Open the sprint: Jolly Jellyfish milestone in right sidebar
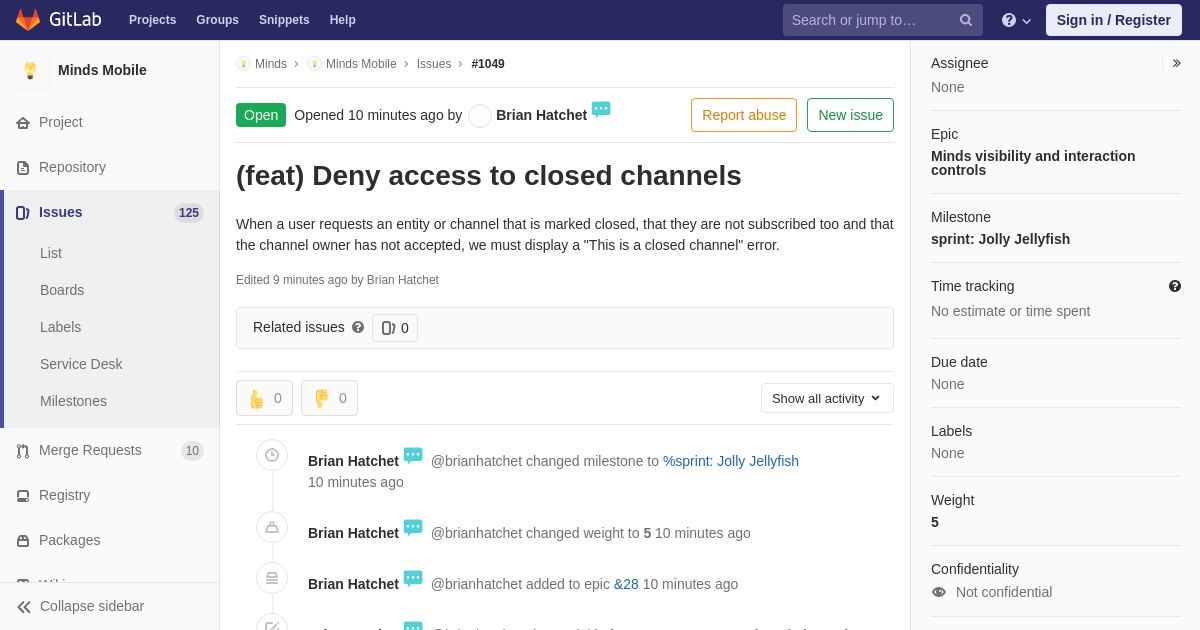The width and height of the screenshot is (1200, 630). tap(1000, 239)
